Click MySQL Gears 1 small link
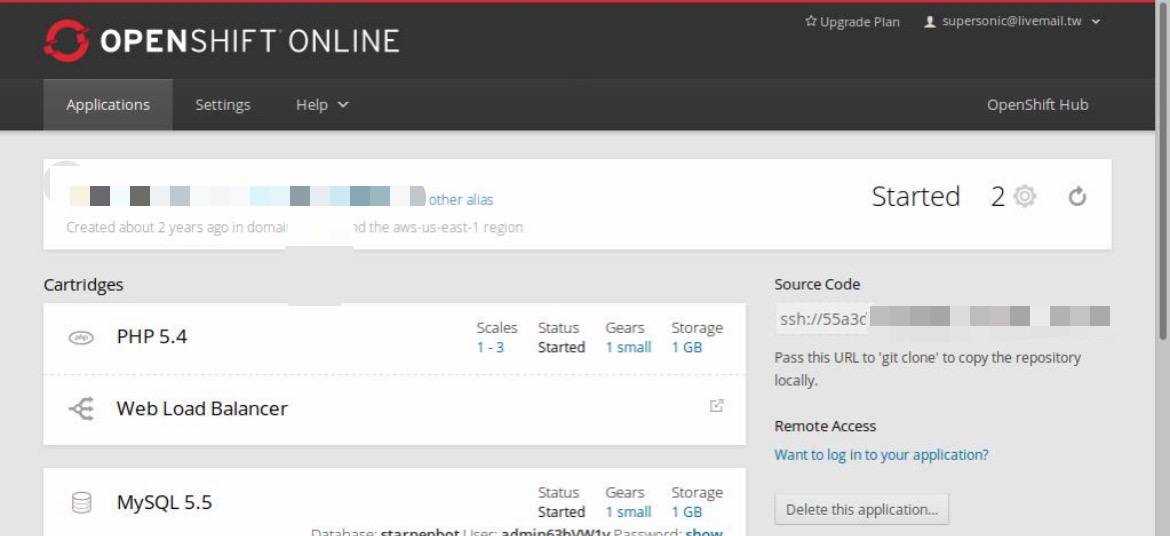 628,512
